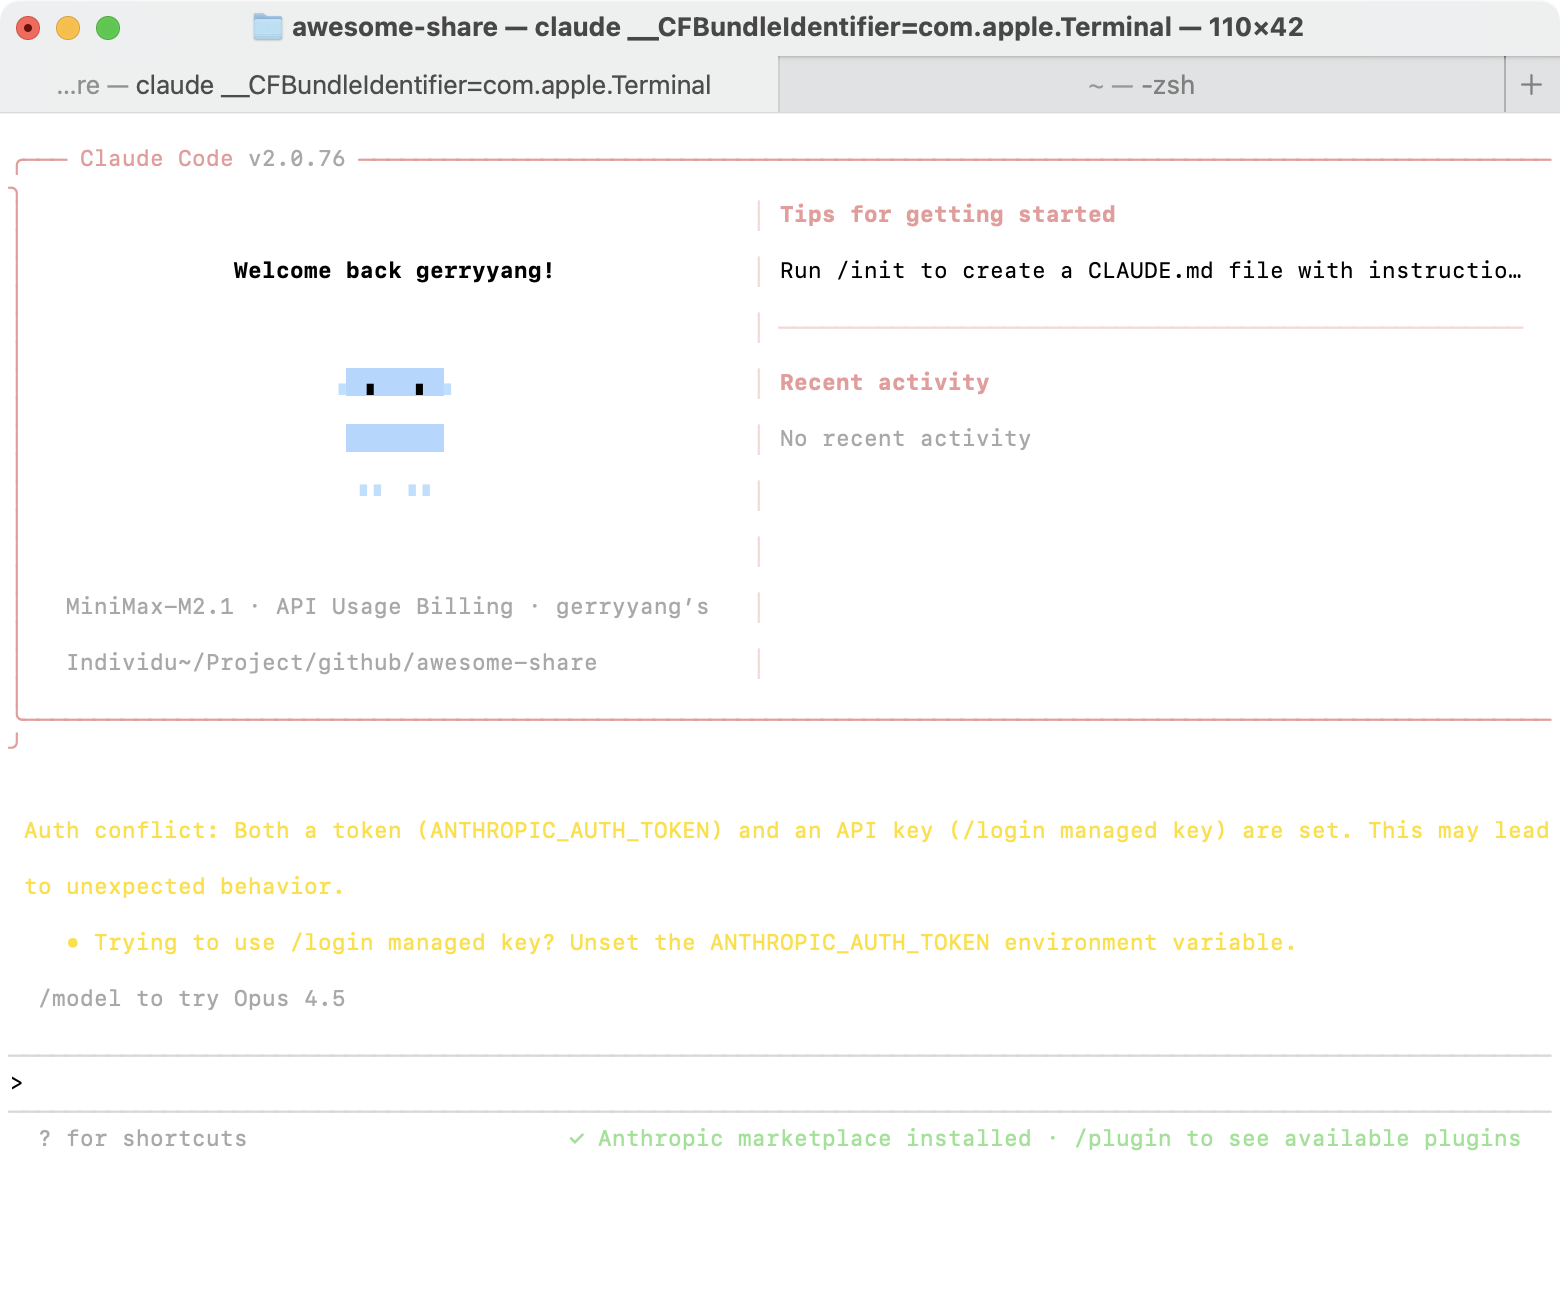Click the 'Welcome back gerryyang!' text
1560x1302 pixels.
coord(394,271)
